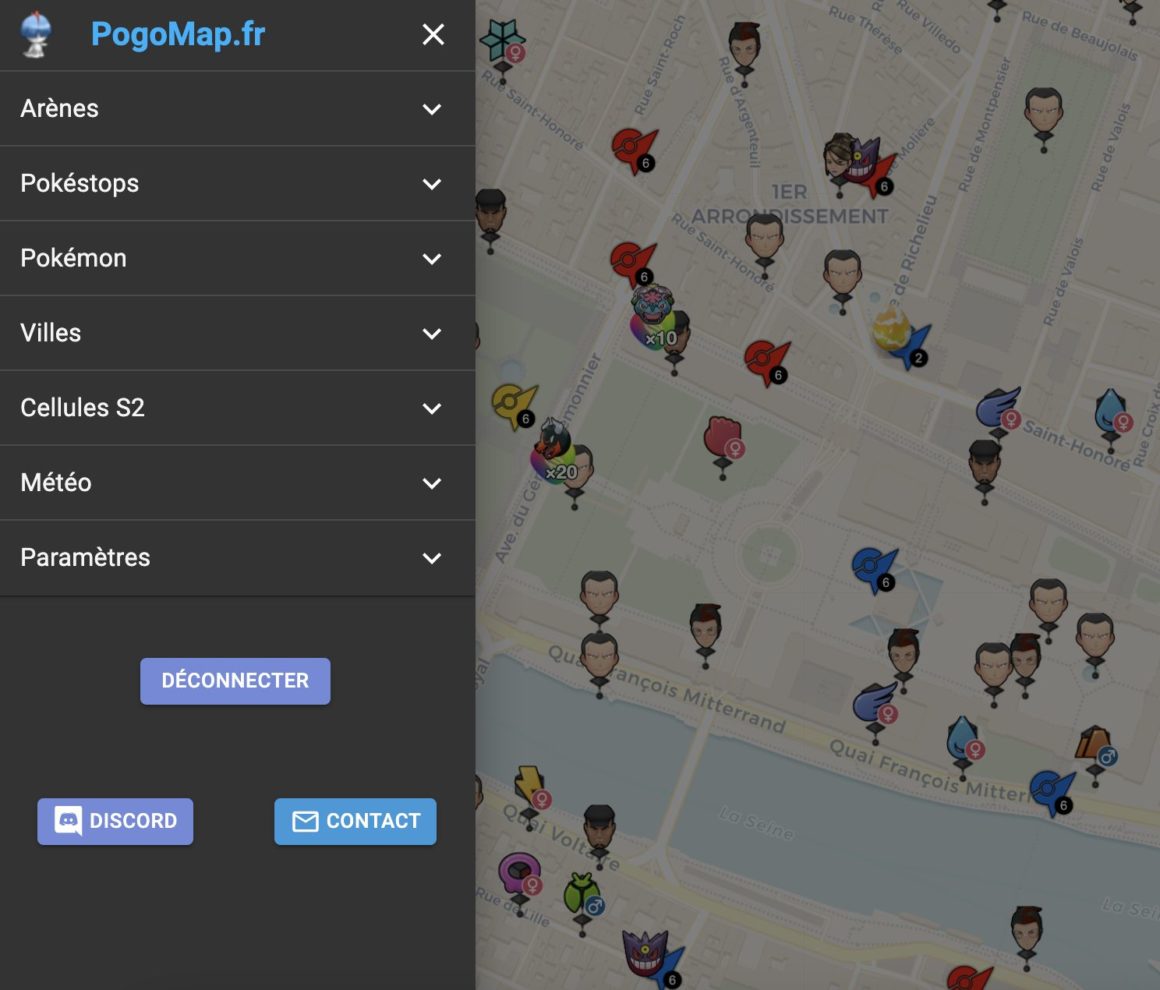Click the green bug-type Rocket marker

(582, 895)
